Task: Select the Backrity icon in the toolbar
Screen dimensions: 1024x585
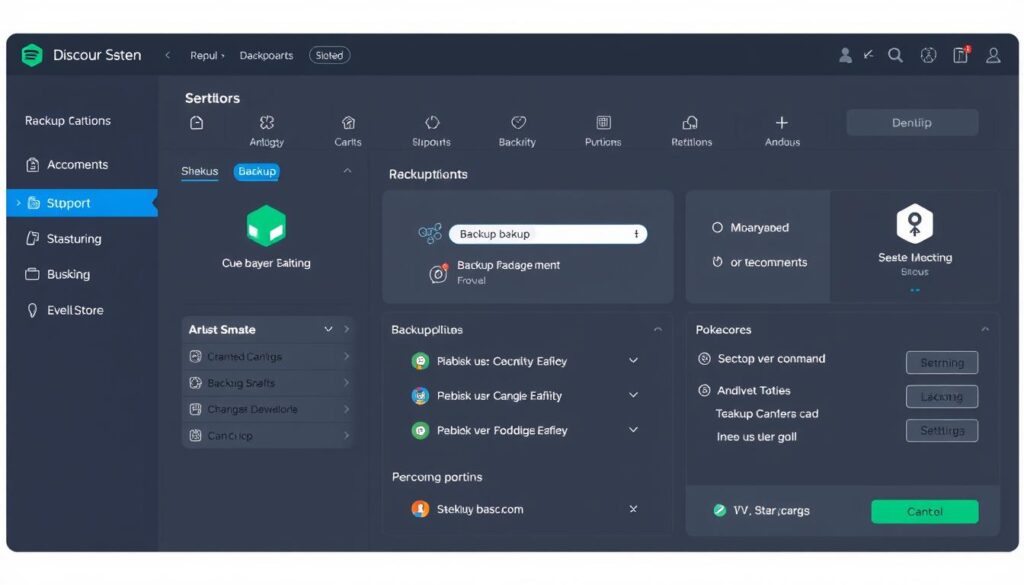Action: click(517, 121)
